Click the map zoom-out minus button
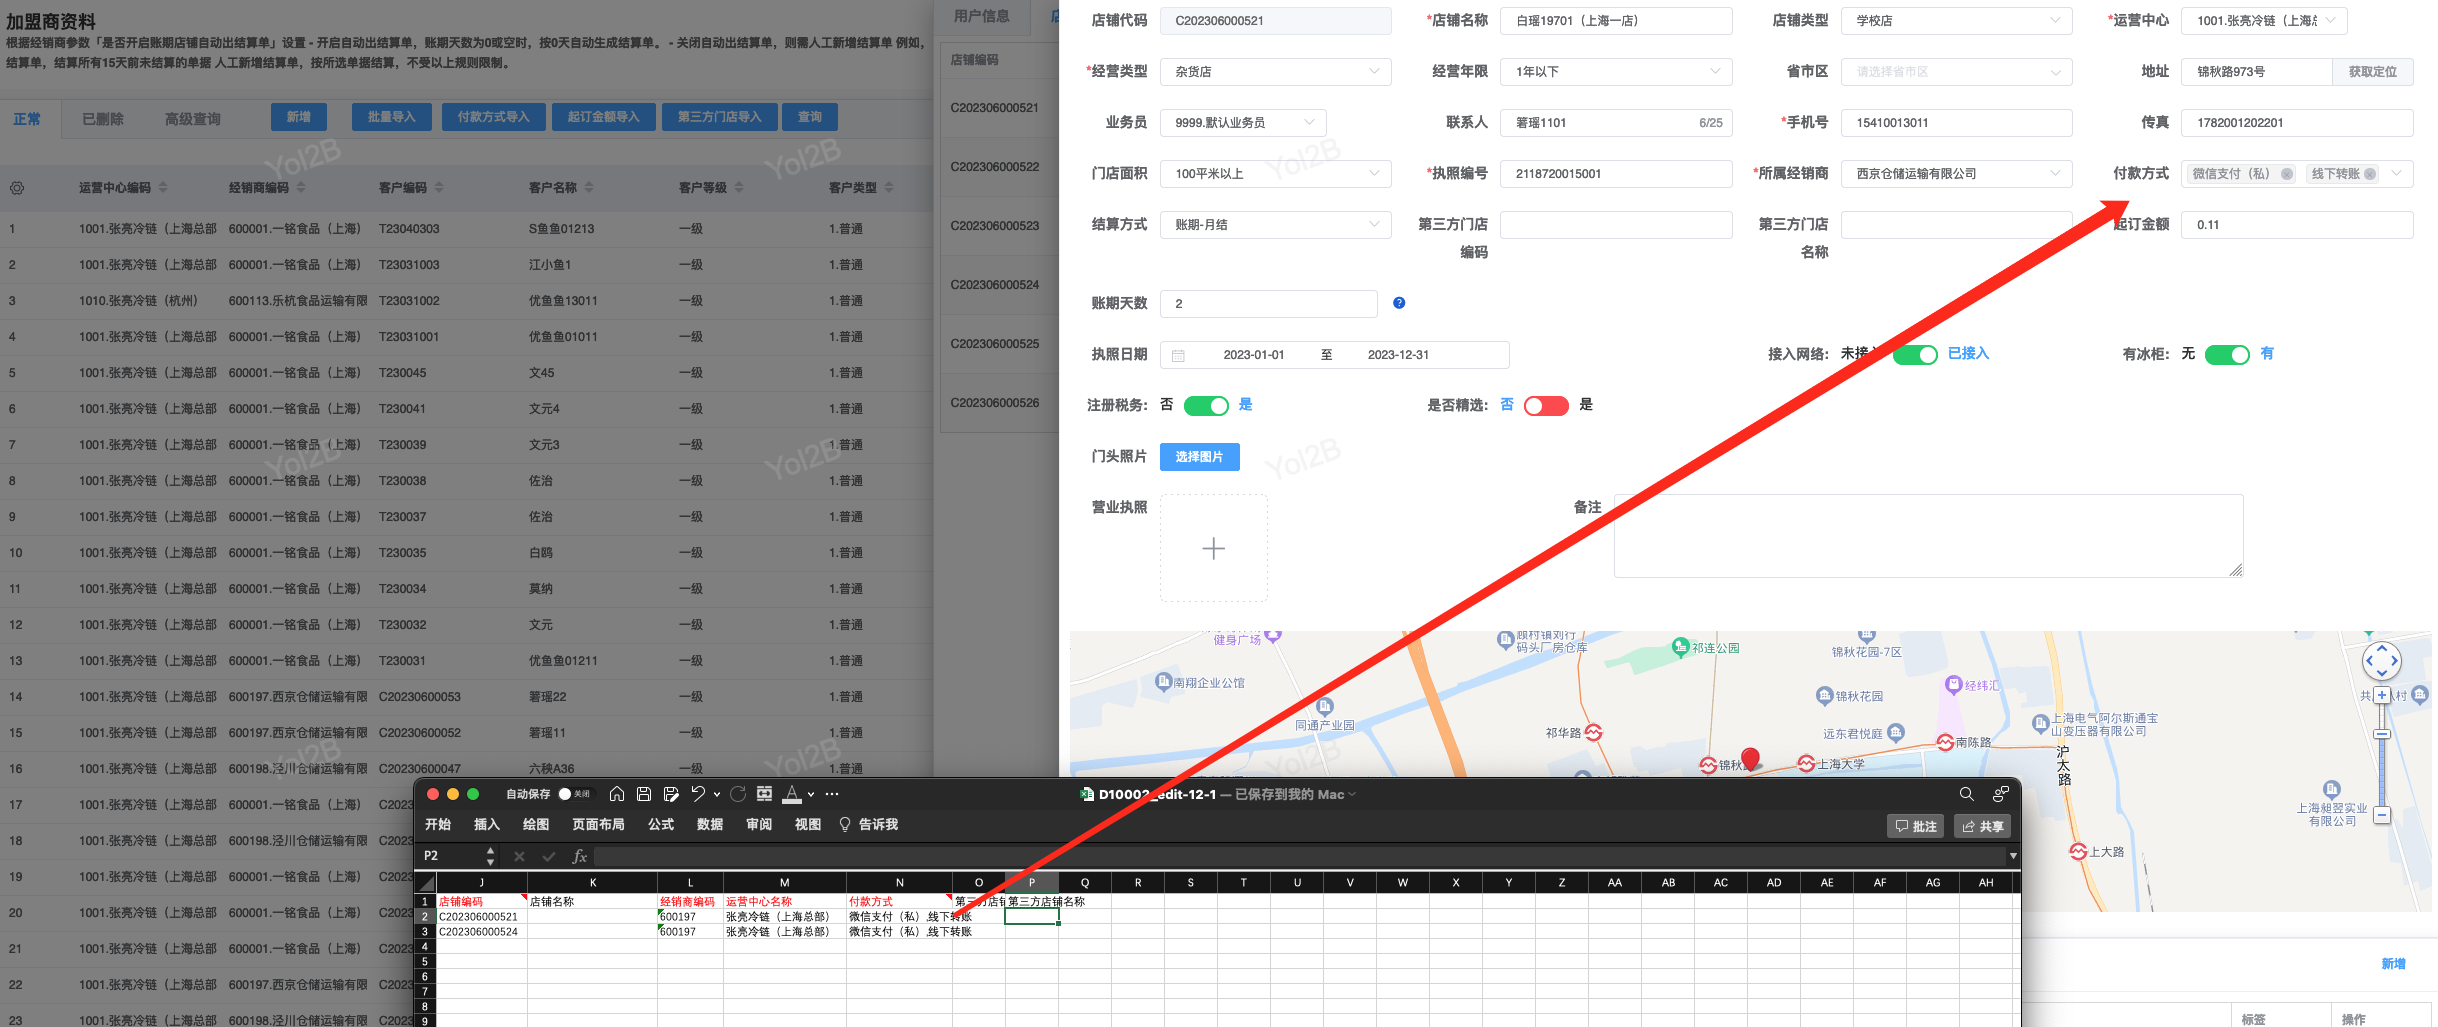2438x1027 pixels. (2382, 815)
